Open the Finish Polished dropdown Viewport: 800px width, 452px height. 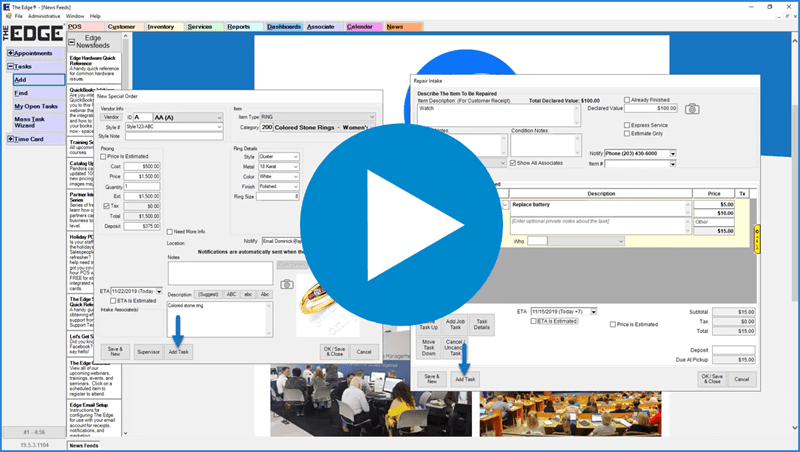point(295,187)
